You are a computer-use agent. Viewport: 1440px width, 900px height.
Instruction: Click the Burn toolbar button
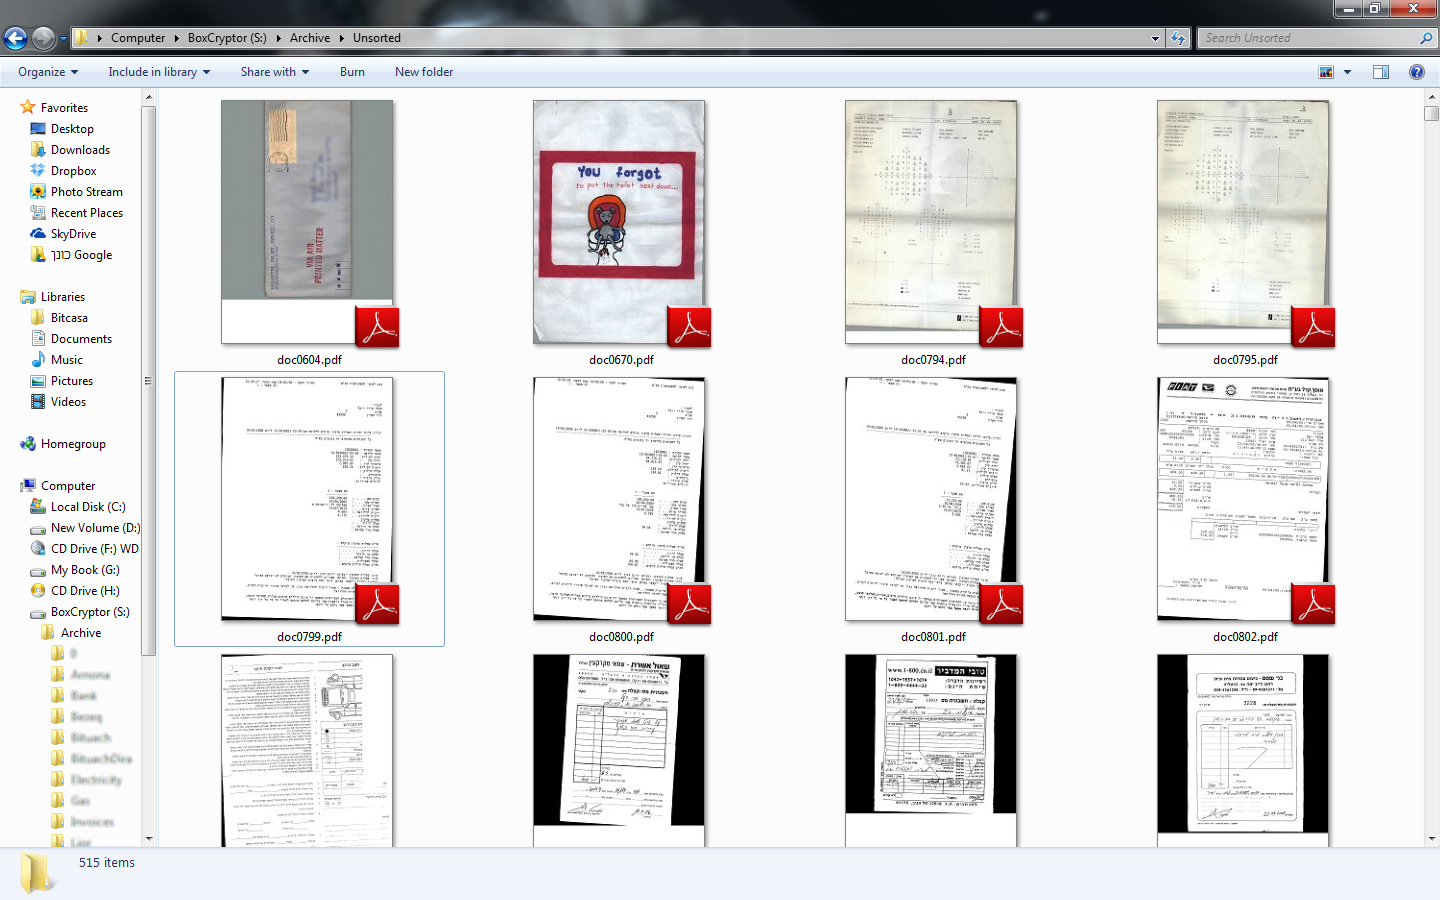tap(352, 72)
